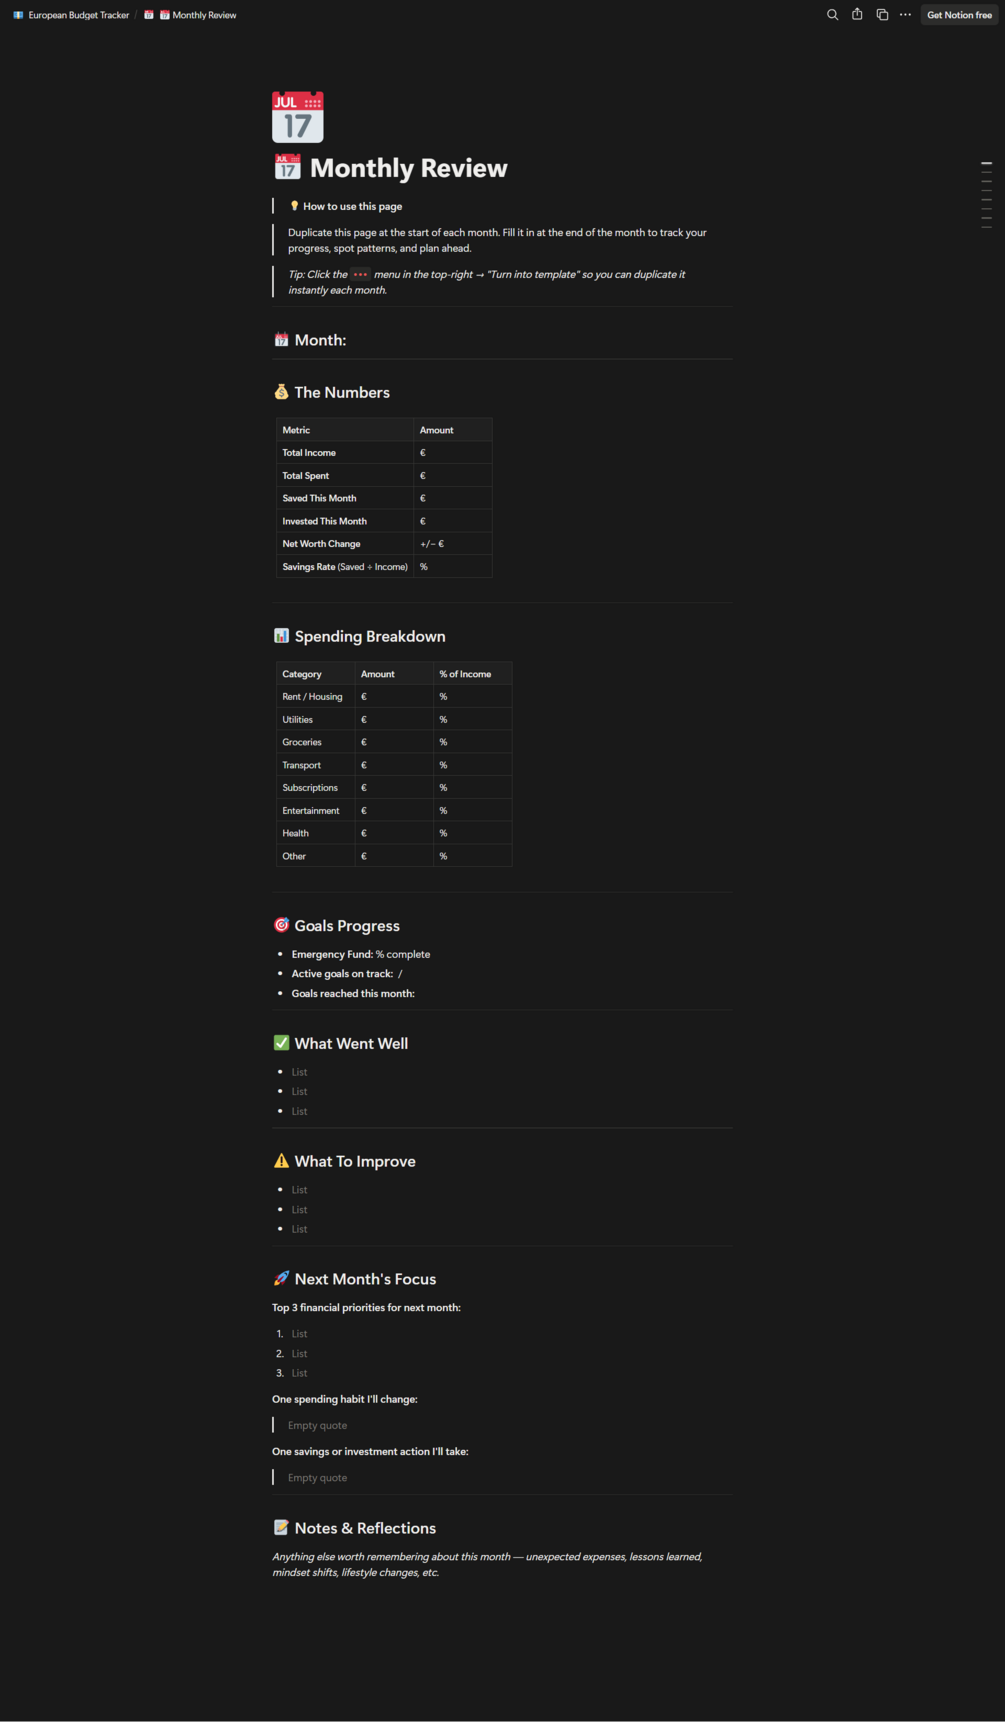1005x1722 pixels.
Task: Click the large JUL 17 calendar page icon
Action: point(298,117)
